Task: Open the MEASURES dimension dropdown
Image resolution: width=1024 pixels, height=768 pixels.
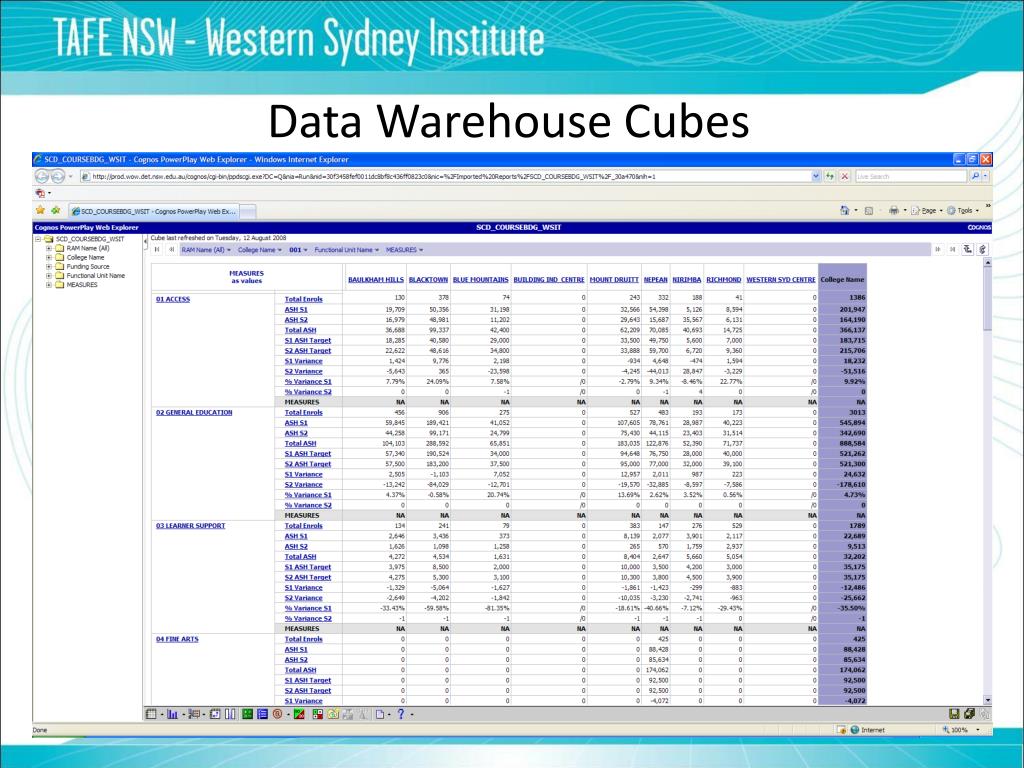Action: pos(404,249)
